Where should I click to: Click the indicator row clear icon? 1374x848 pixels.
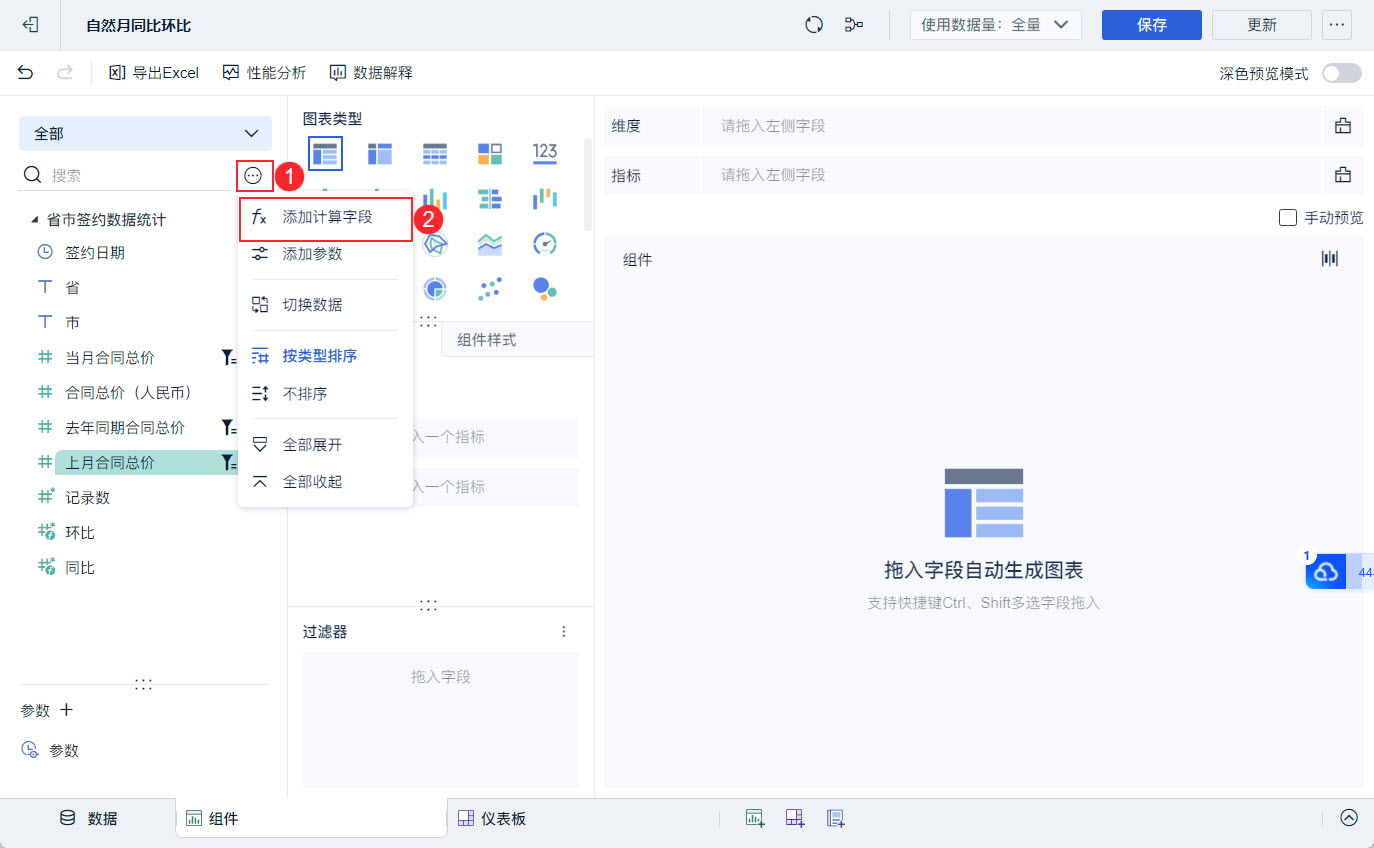(1342, 175)
